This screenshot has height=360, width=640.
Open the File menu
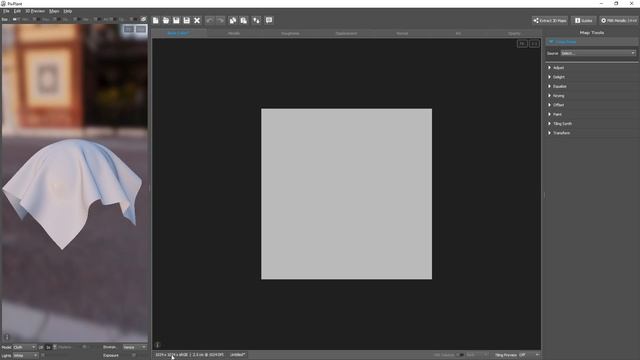click(6, 11)
